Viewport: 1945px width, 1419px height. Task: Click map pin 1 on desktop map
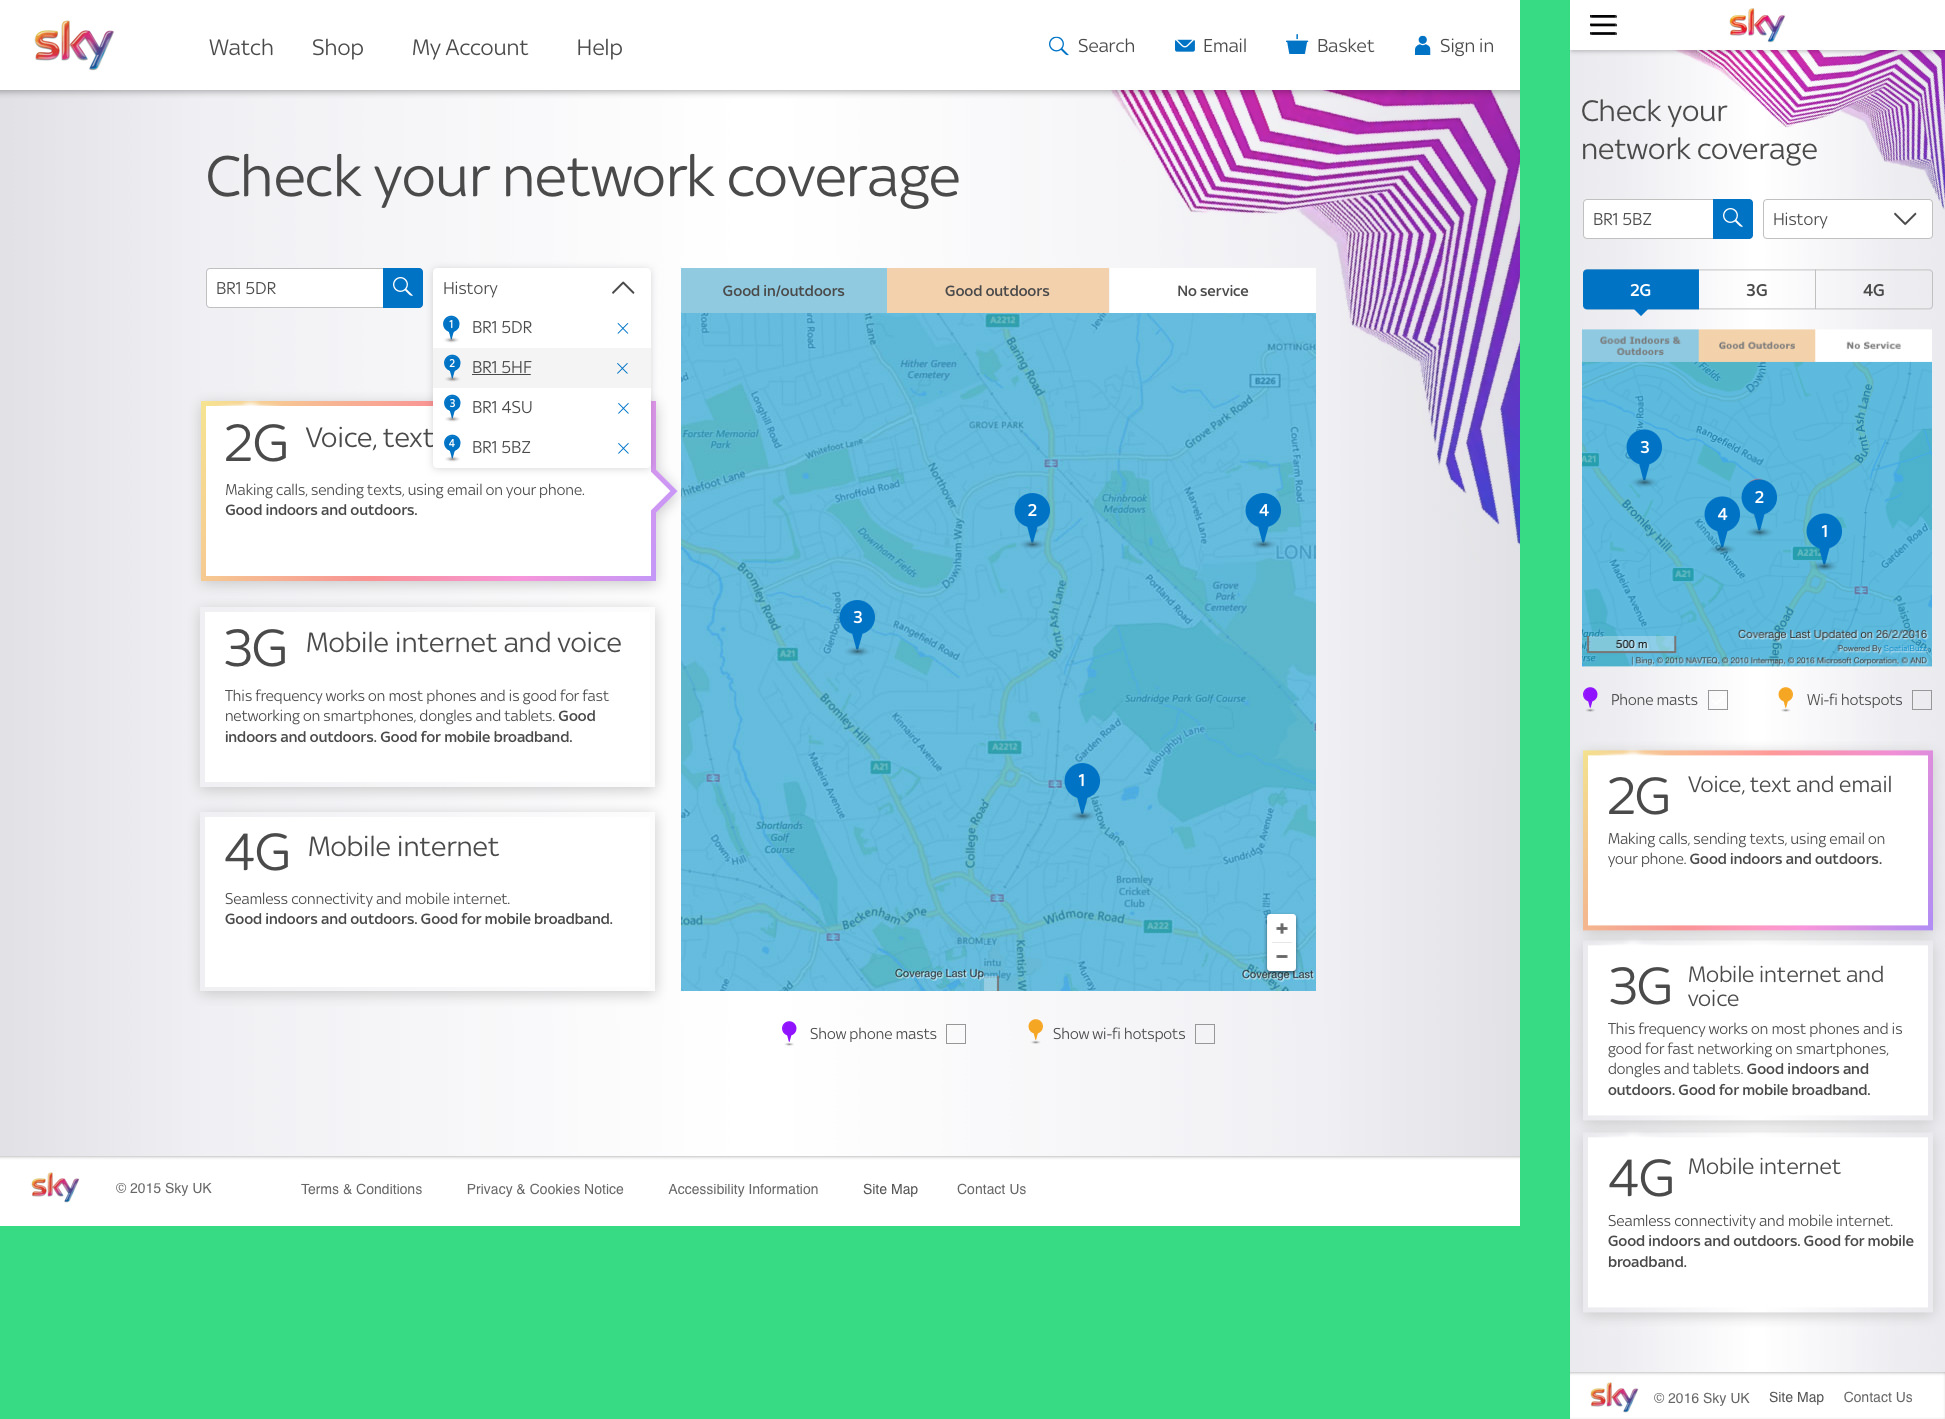click(x=1081, y=789)
